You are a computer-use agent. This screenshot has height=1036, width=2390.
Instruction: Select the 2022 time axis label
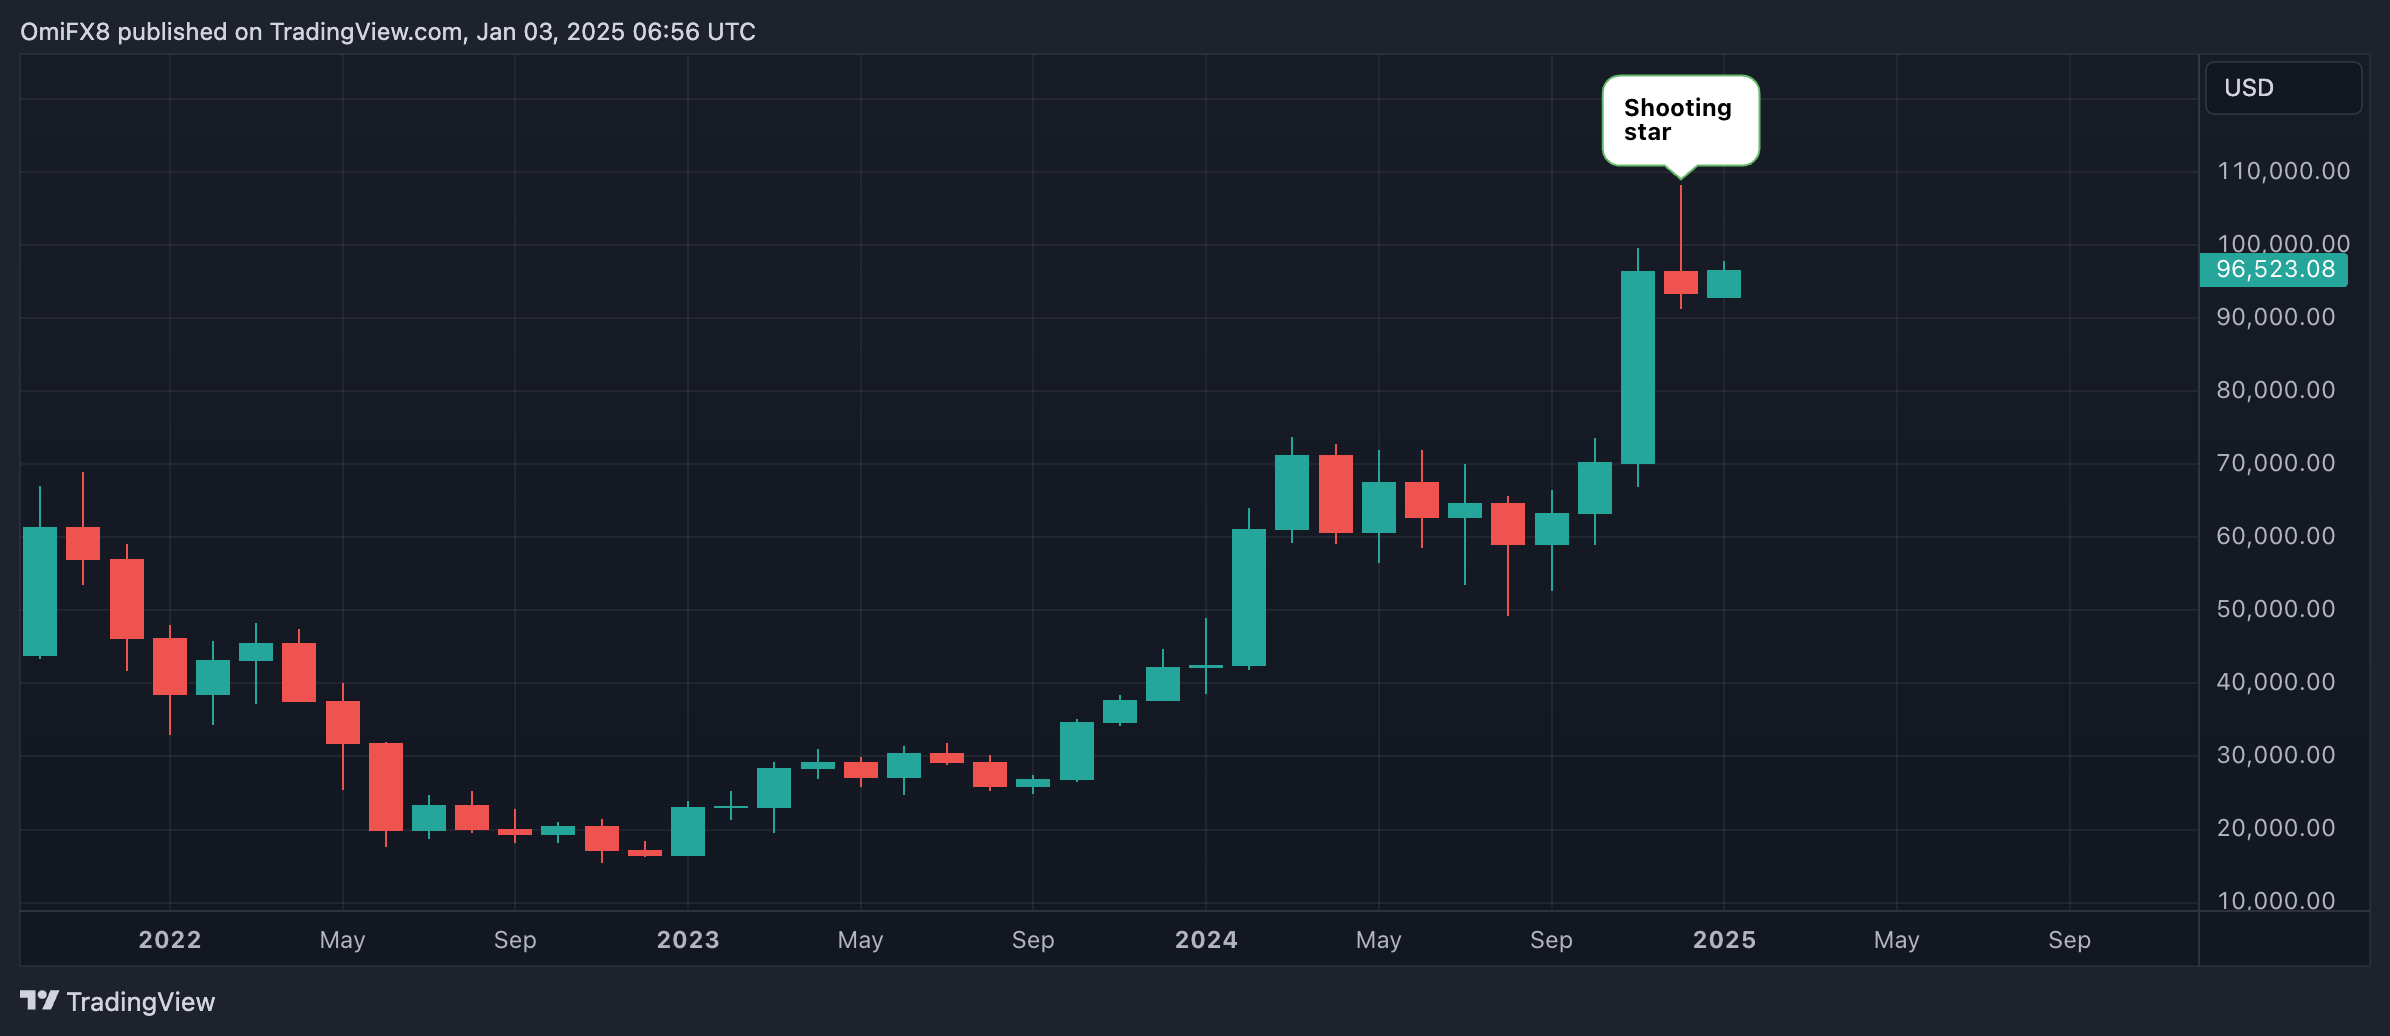tap(170, 940)
